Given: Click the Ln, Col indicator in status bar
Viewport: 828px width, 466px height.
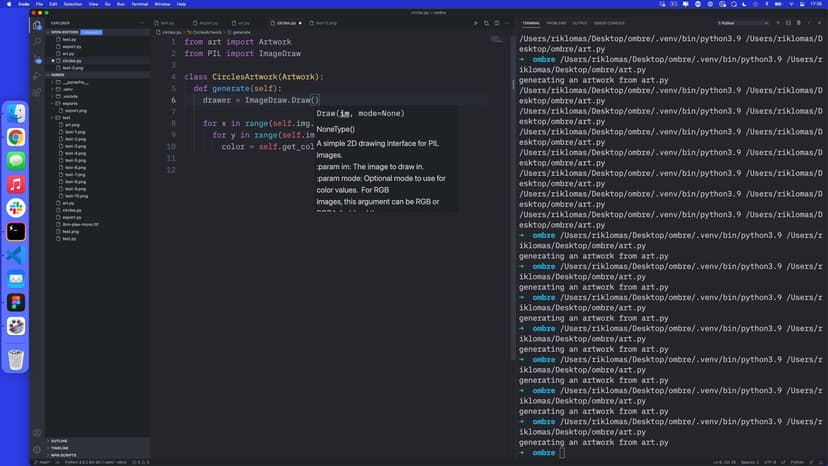Looking at the screenshot, I should point(724,462).
